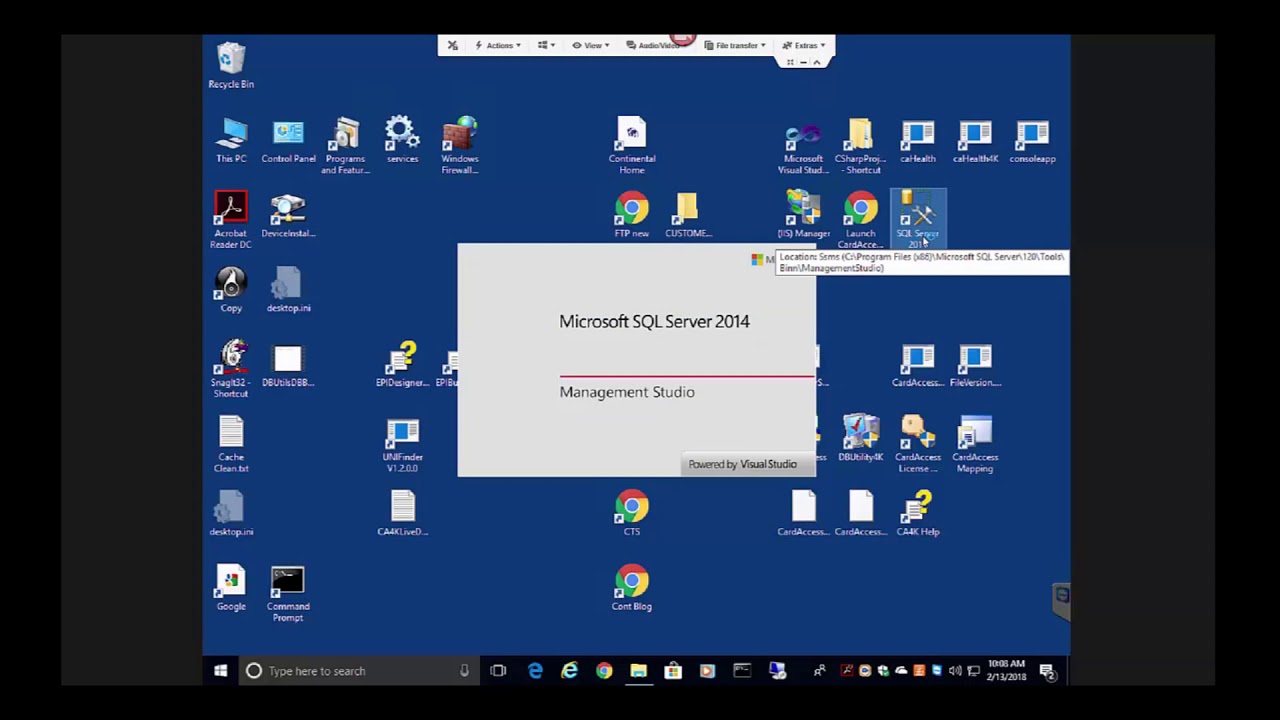Click the taskbar clock showing 10:08 AM

1006,670
